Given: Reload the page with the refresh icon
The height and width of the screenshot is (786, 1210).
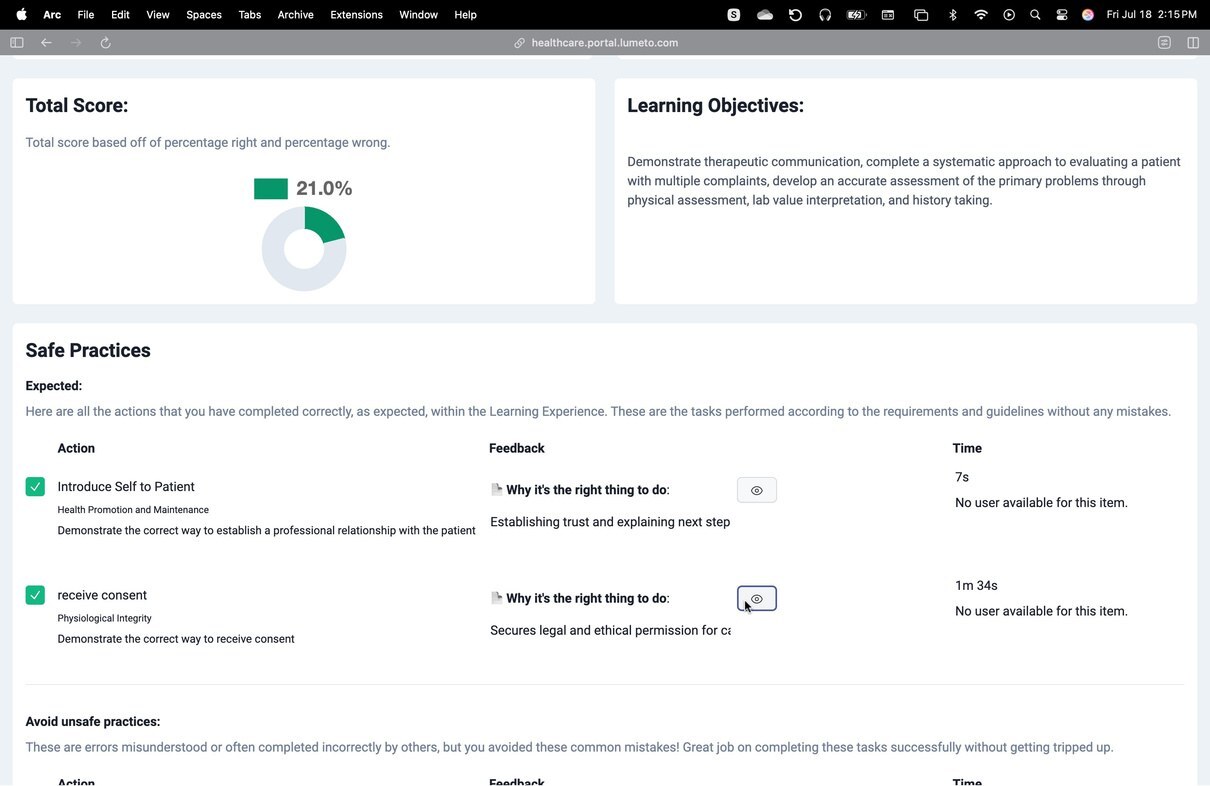Looking at the screenshot, I should [106, 43].
